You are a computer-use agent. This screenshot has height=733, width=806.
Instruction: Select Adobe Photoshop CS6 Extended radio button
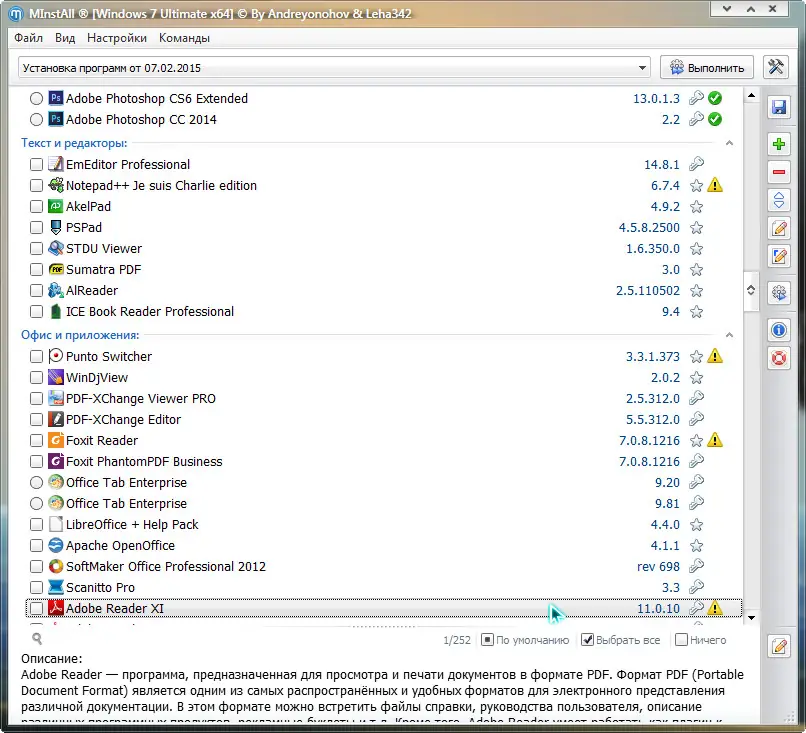tap(36, 98)
